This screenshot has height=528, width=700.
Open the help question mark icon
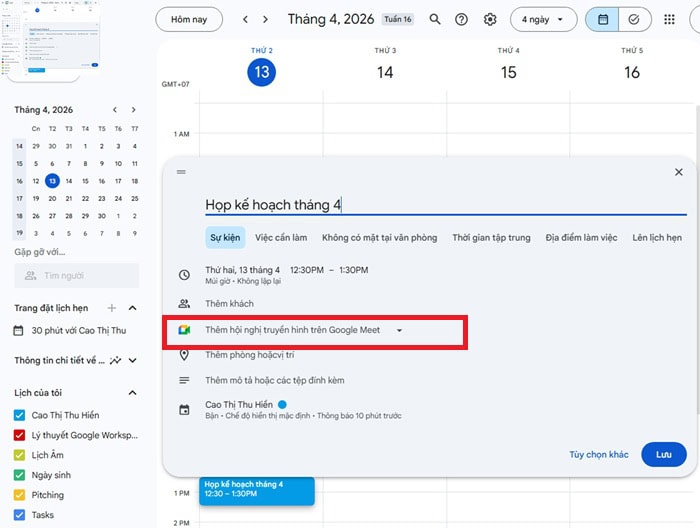(x=462, y=19)
